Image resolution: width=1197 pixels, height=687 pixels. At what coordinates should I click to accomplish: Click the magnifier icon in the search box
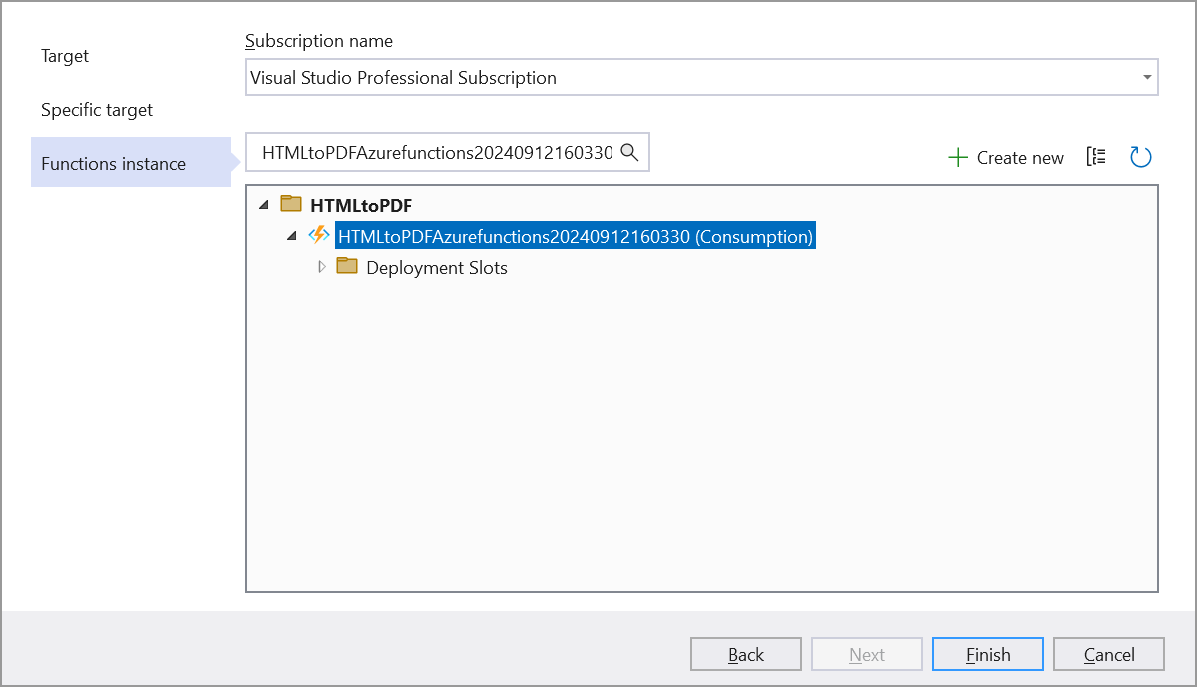click(629, 152)
